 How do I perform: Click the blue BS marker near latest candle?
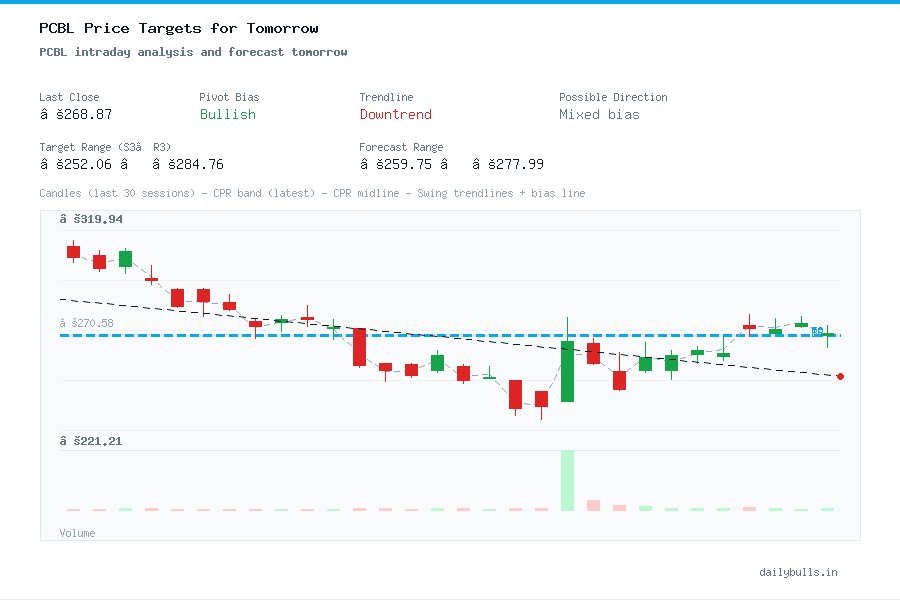(x=818, y=330)
